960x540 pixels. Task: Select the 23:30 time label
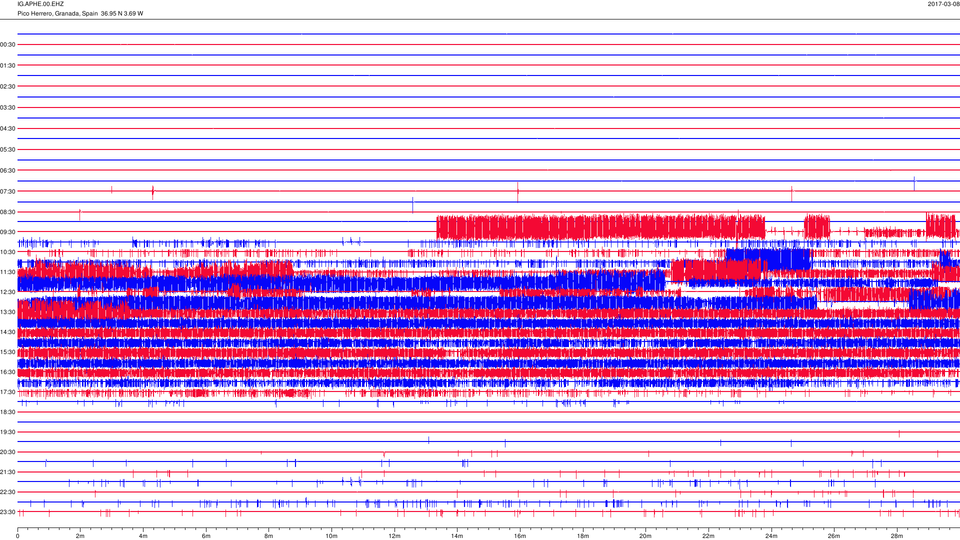(7, 512)
